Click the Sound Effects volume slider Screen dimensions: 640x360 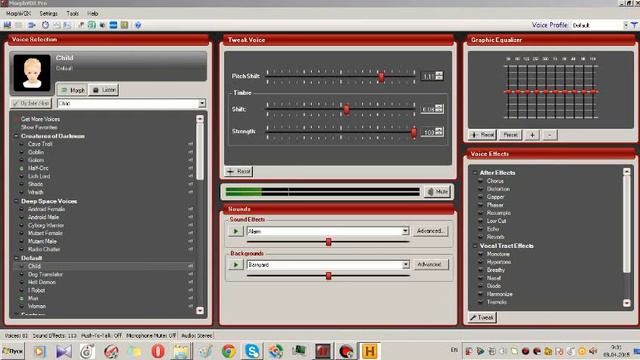[328, 242]
